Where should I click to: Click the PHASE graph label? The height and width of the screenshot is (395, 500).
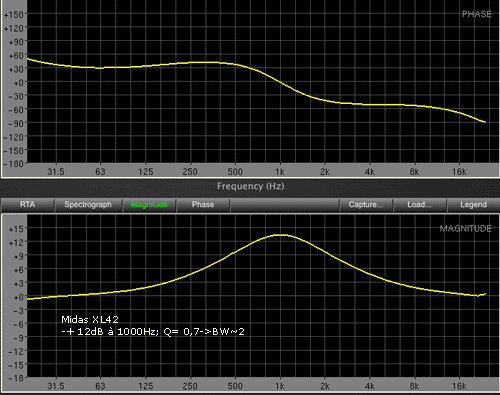tap(476, 14)
